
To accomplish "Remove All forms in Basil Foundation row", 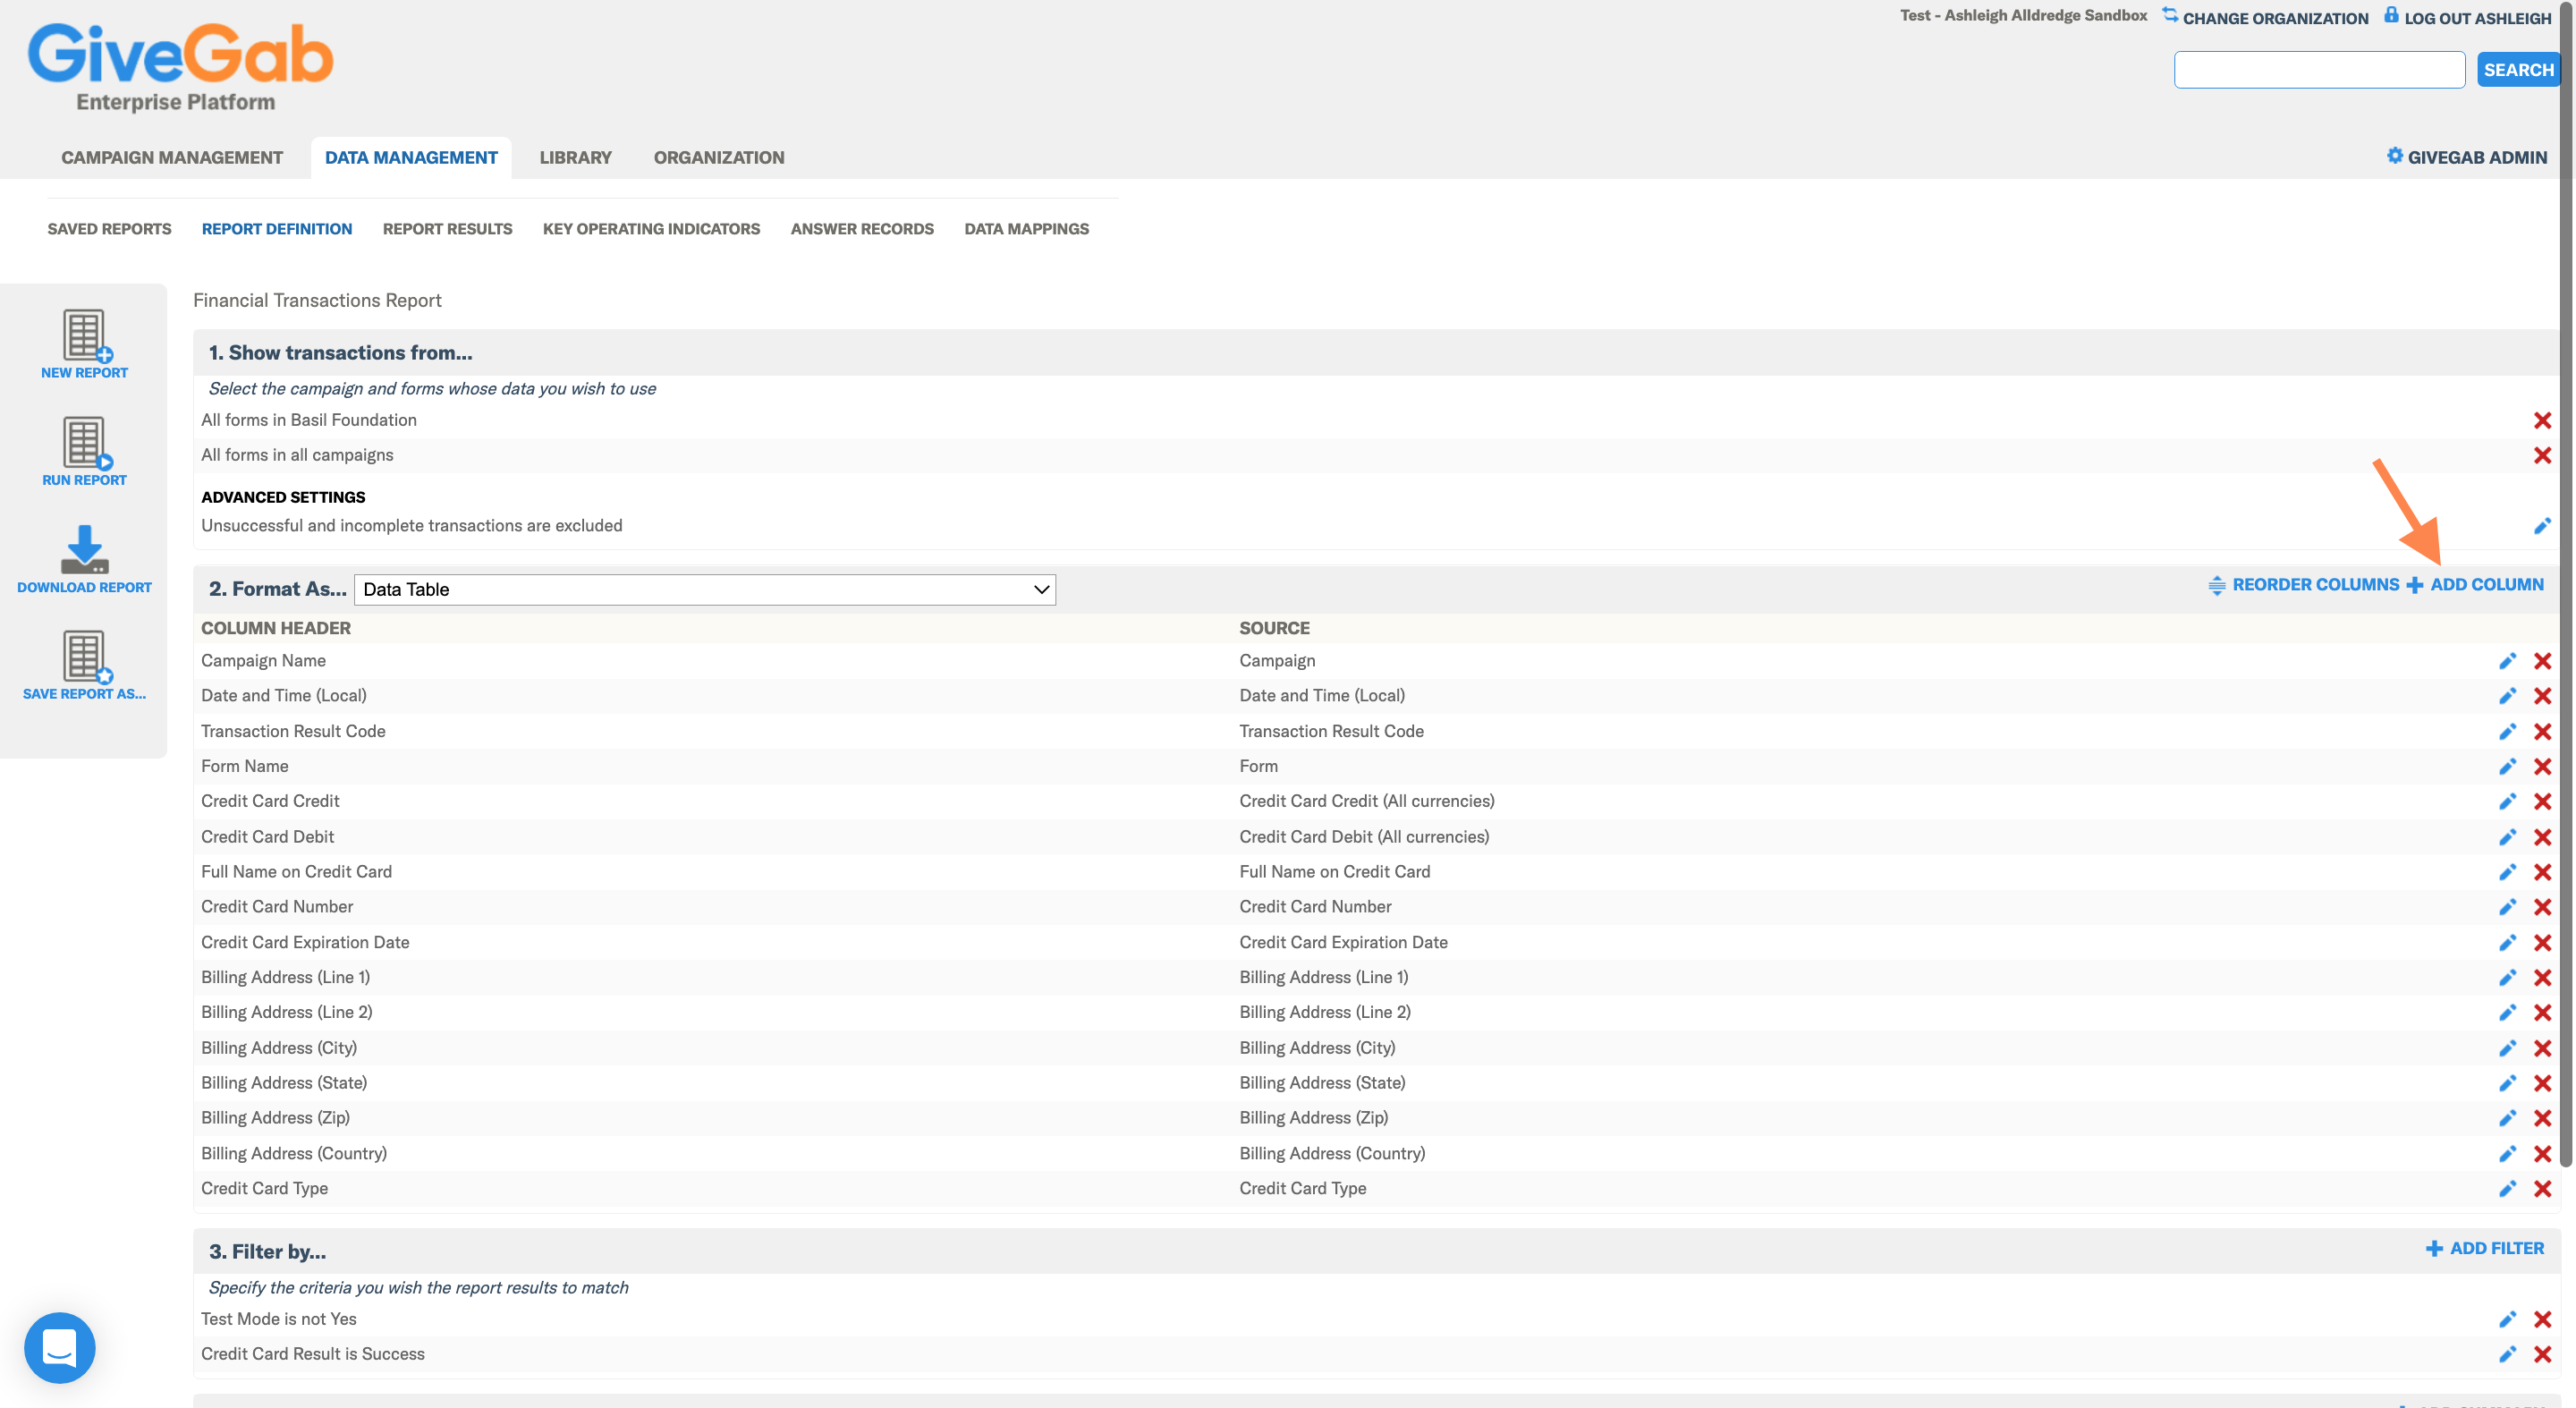I will pos(2542,420).
